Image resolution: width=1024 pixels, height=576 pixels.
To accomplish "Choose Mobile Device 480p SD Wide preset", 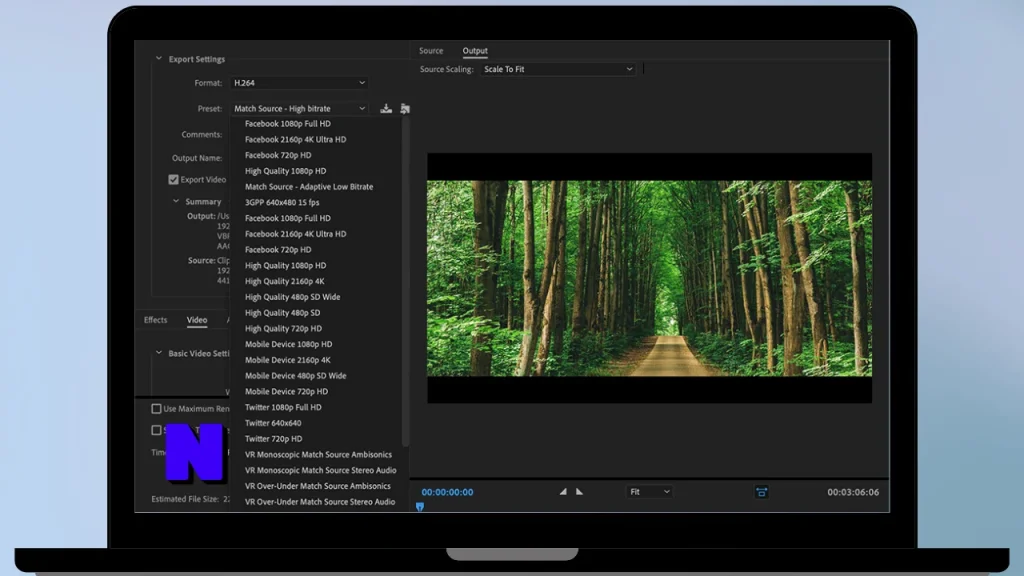I will (x=295, y=376).
